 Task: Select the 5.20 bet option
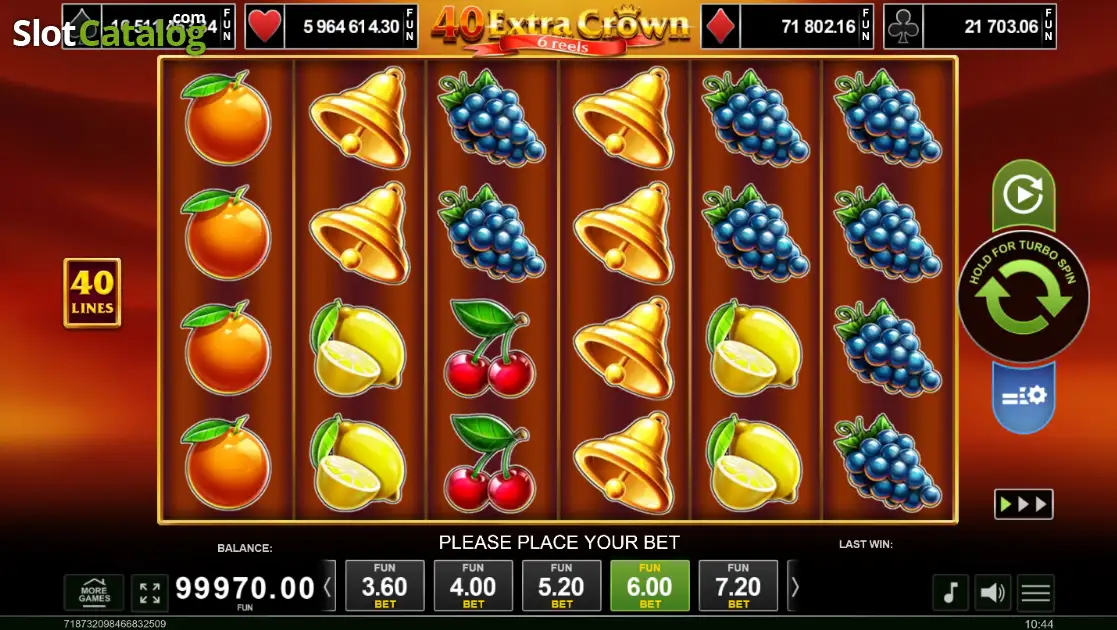561,586
